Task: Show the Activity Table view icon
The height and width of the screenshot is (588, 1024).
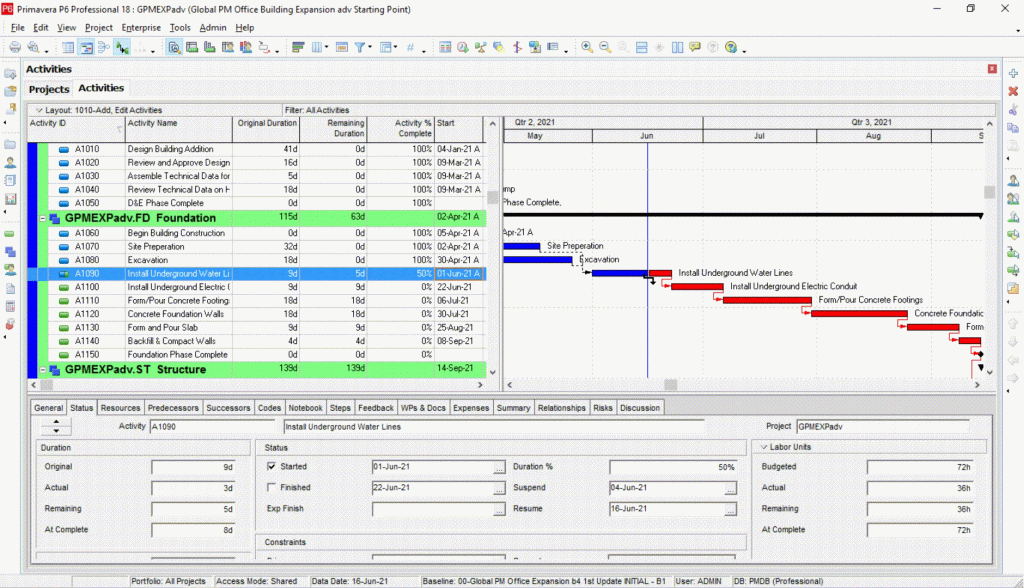Action: point(68,47)
